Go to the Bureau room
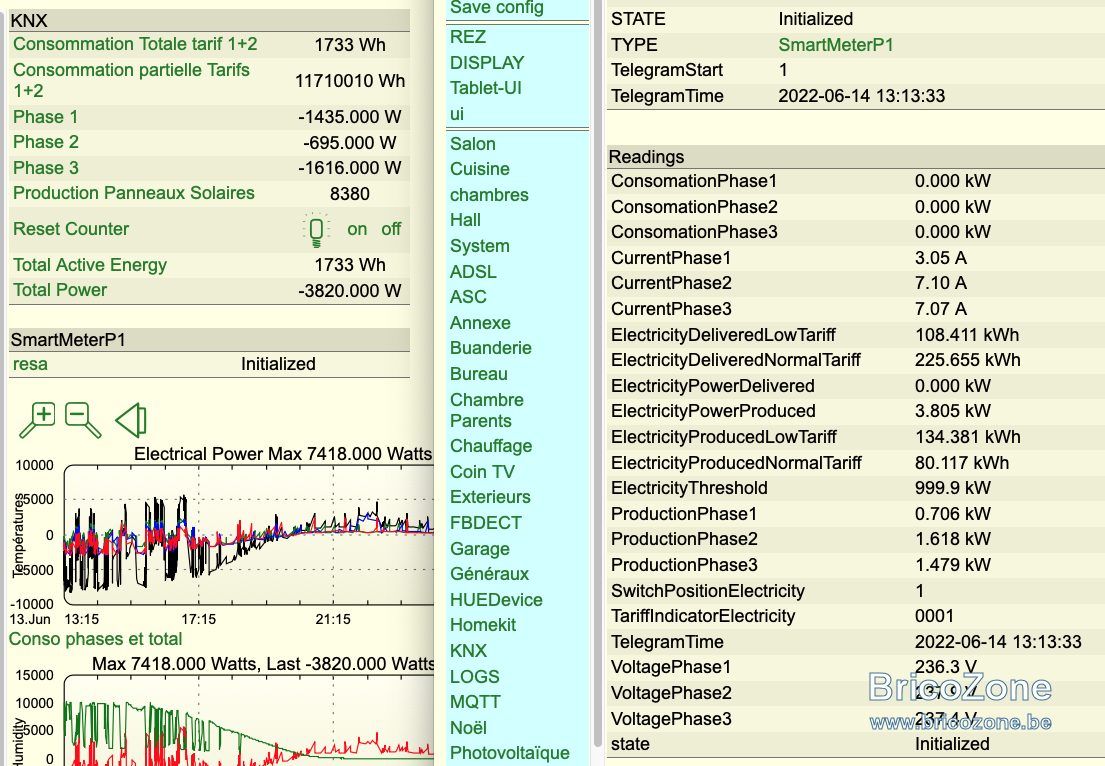 click(479, 373)
